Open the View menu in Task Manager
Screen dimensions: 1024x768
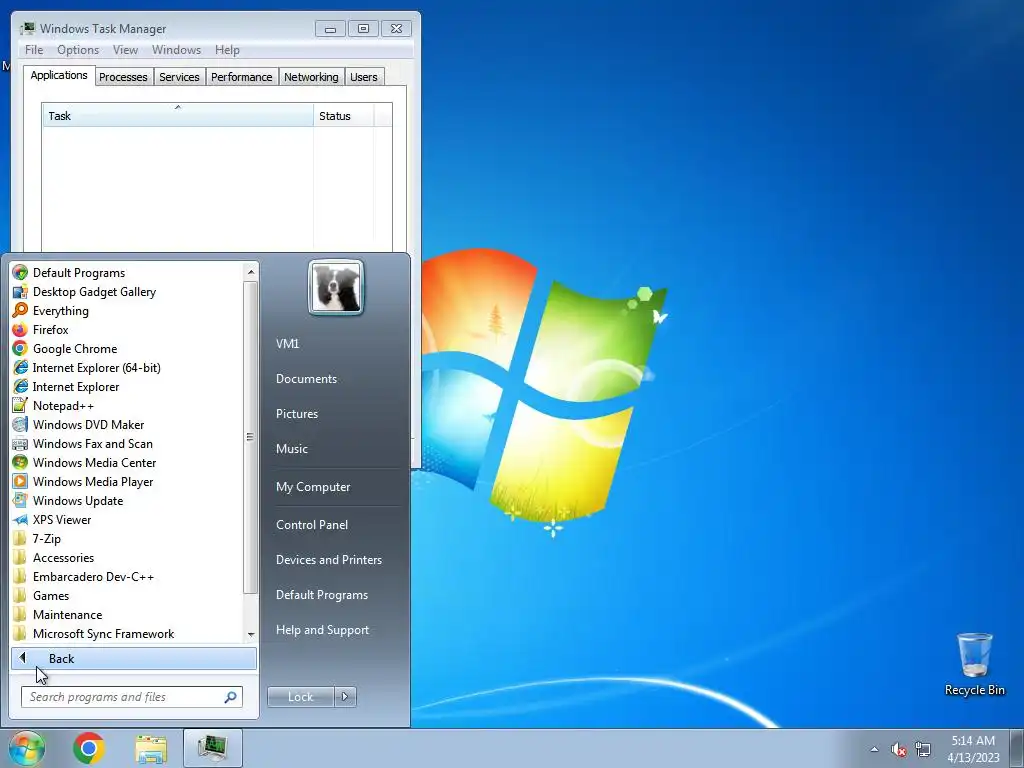click(125, 50)
